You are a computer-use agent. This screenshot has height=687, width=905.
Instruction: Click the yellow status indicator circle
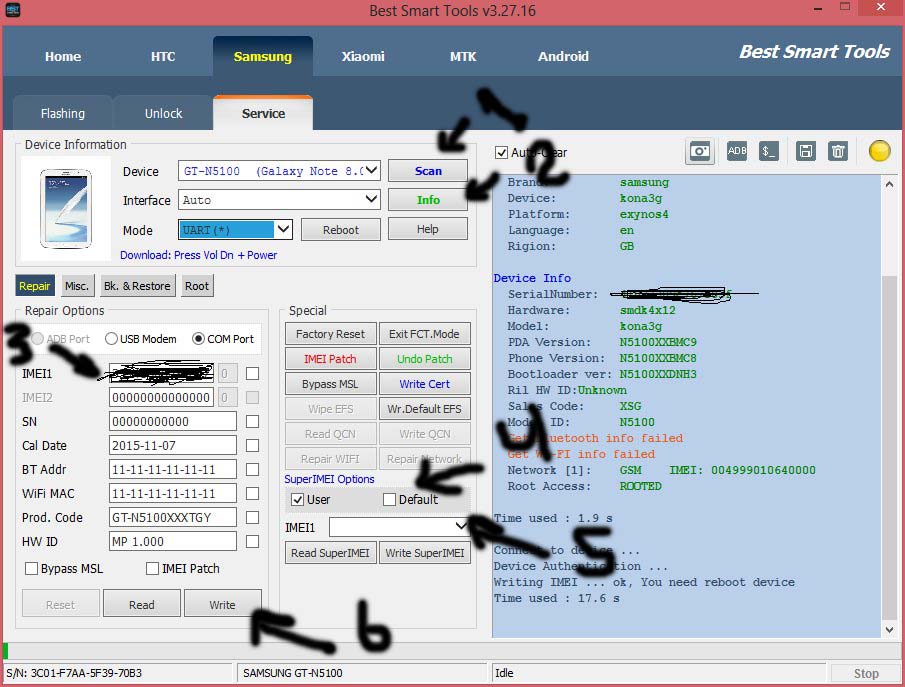tap(880, 151)
